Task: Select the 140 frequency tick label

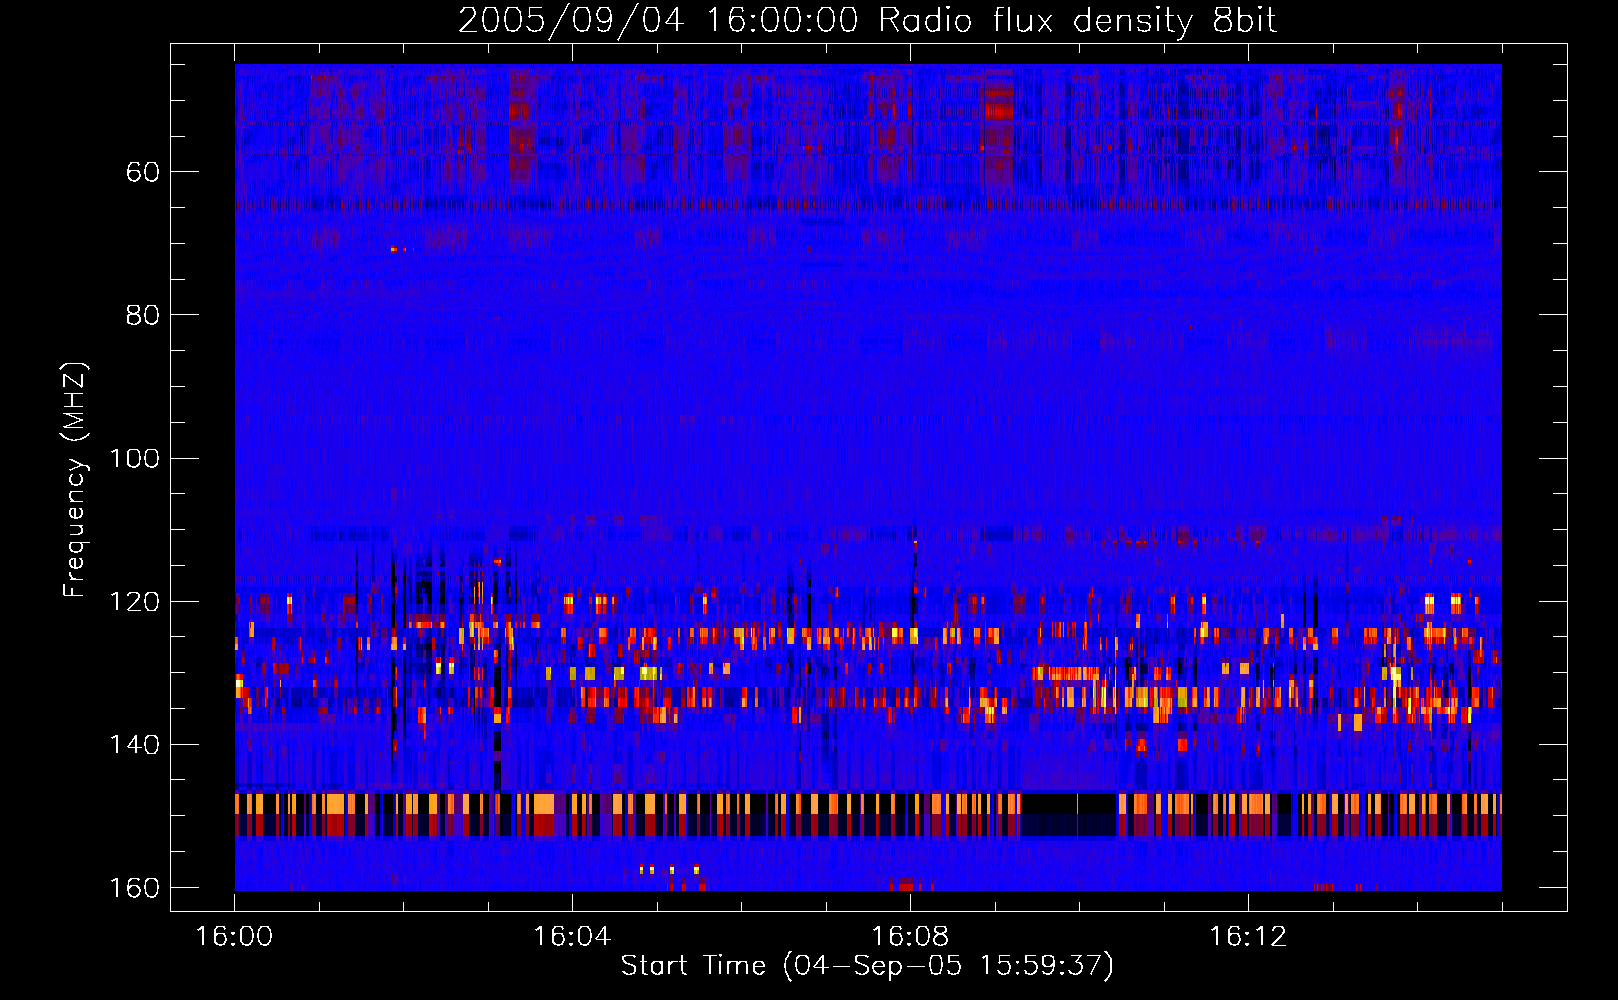Action: [134, 744]
